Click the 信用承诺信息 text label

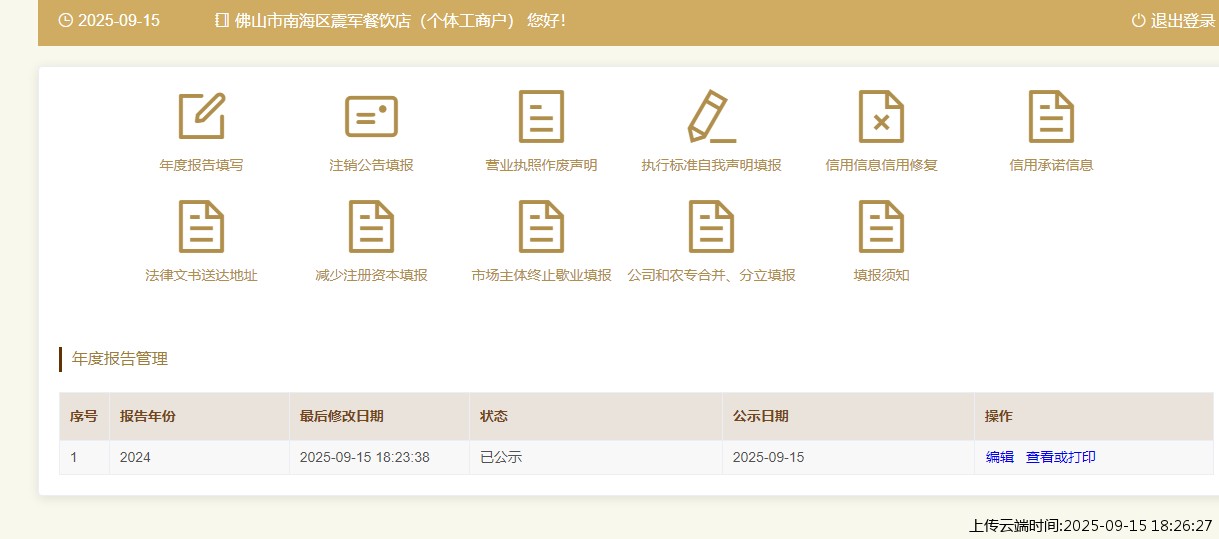click(x=1051, y=165)
